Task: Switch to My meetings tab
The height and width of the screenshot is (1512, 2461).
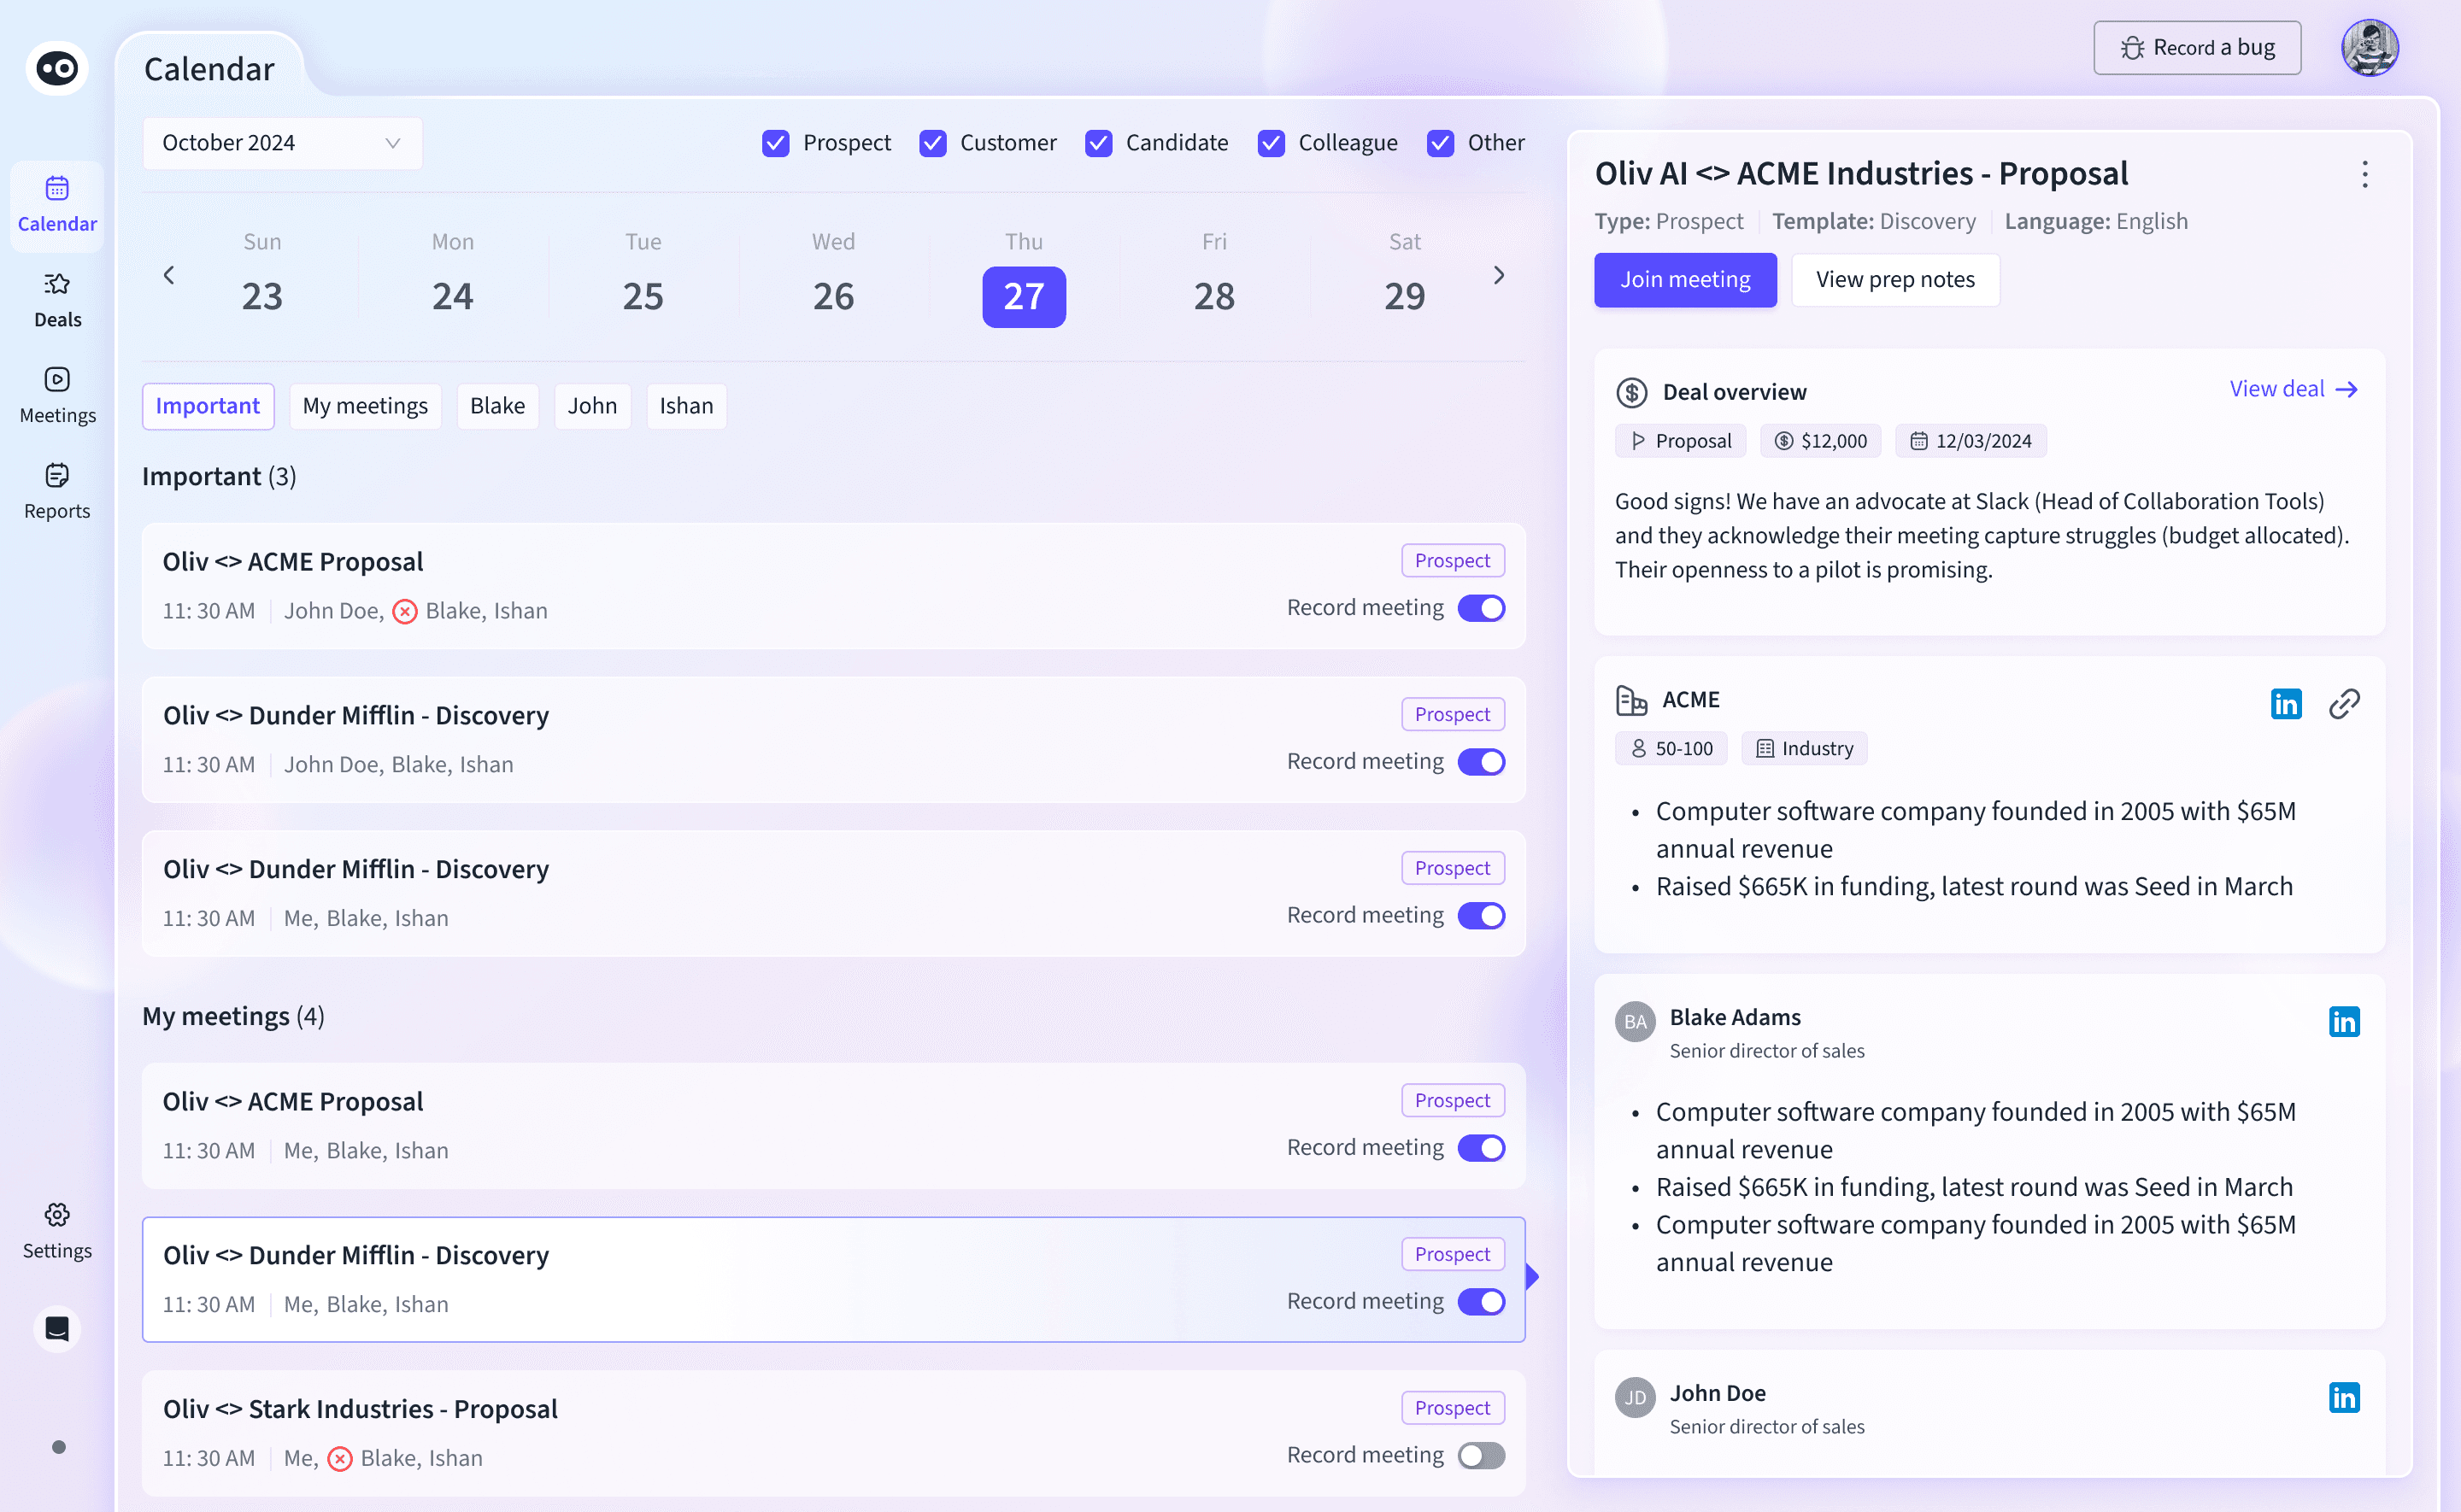Action: coord(365,406)
